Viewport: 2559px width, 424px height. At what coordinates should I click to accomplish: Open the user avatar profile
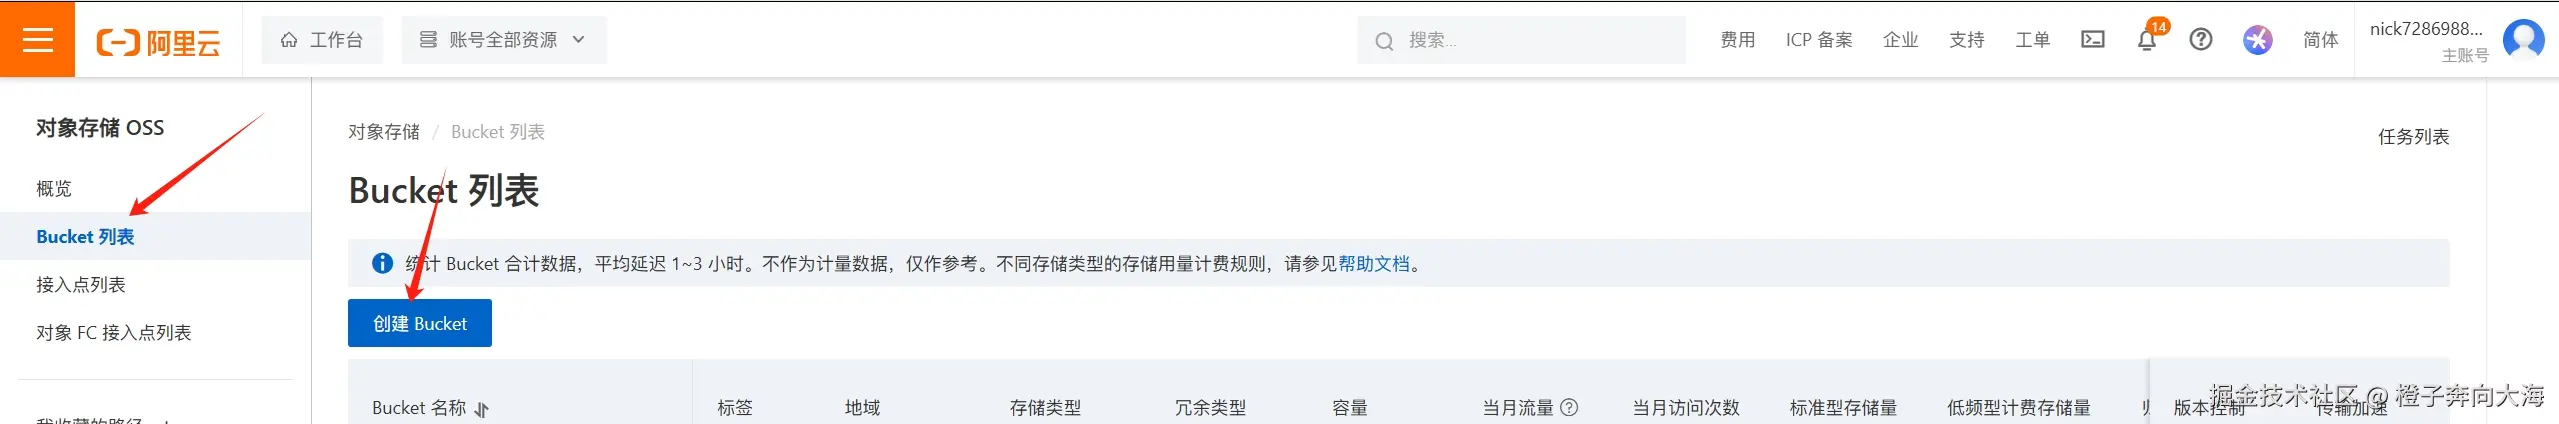click(2523, 40)
